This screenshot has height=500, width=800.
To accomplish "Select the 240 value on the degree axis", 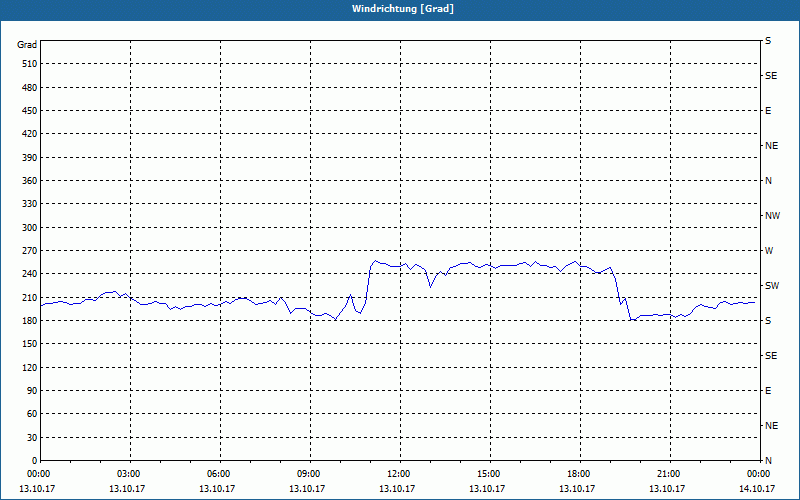I will (30, 274).
